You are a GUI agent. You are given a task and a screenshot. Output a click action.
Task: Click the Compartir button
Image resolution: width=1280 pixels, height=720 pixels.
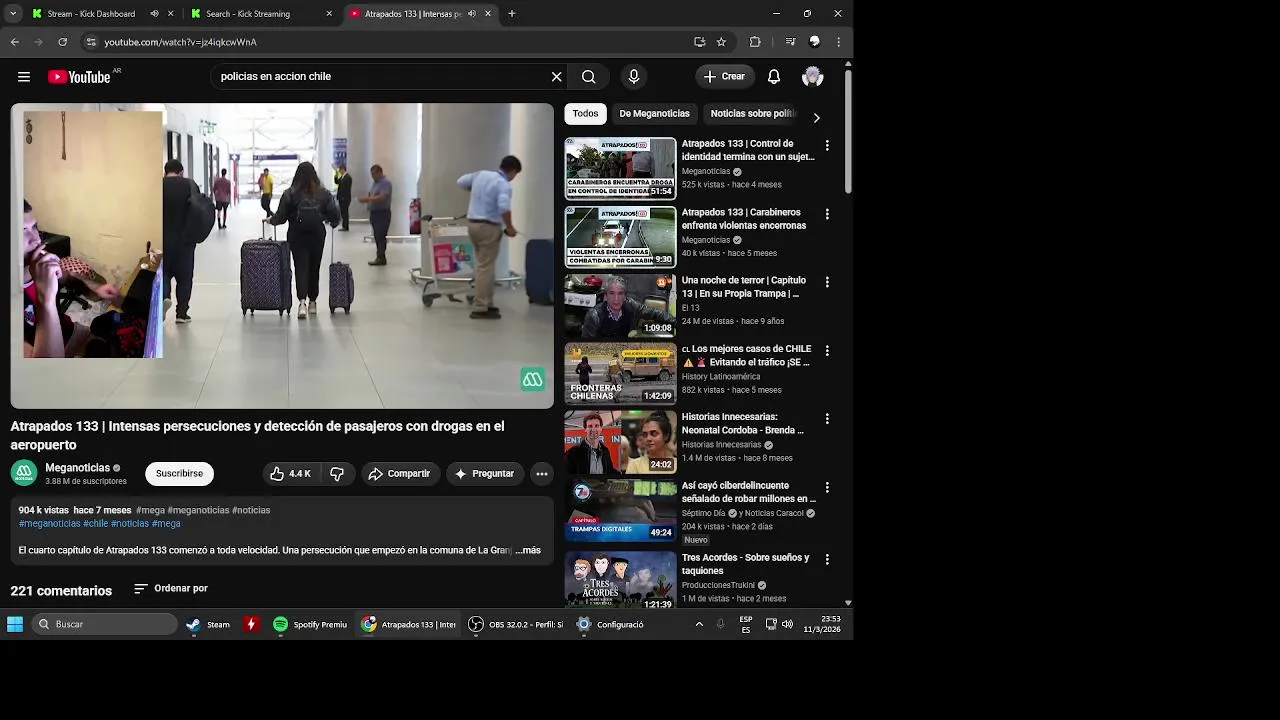[x=399, y=474]
